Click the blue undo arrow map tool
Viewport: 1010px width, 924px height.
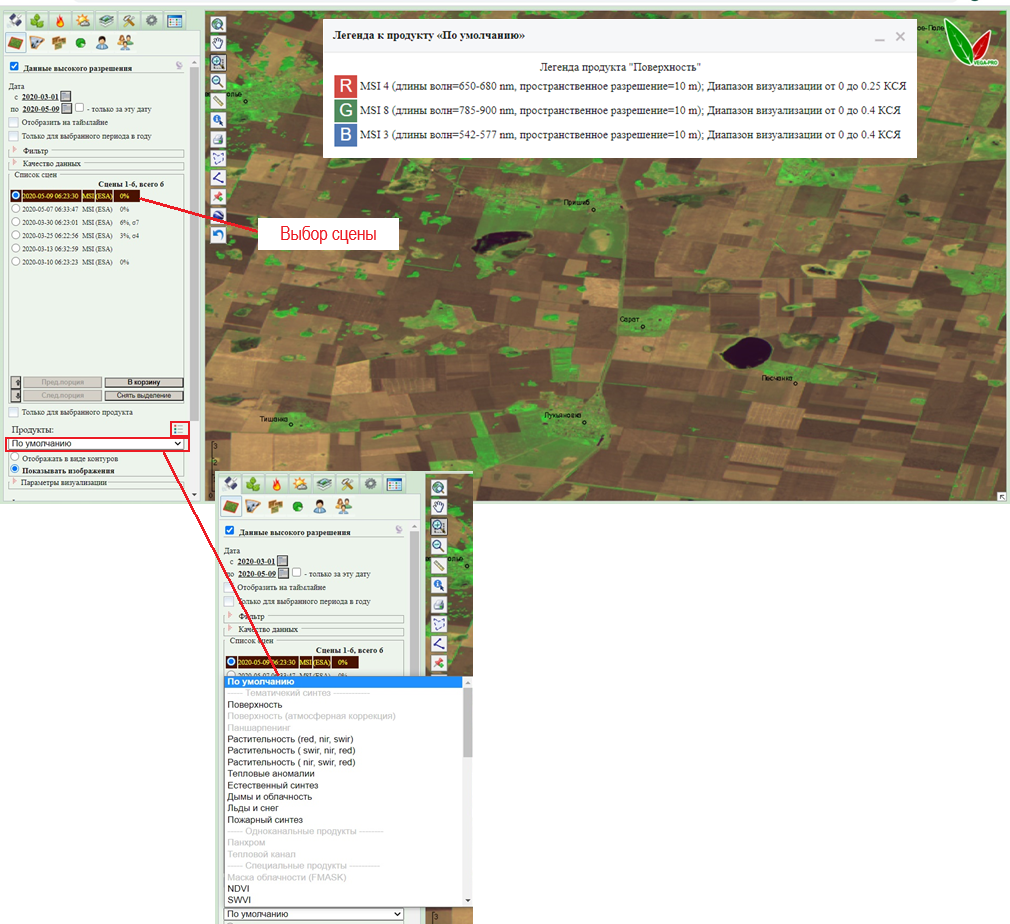[x=217, y=235]
